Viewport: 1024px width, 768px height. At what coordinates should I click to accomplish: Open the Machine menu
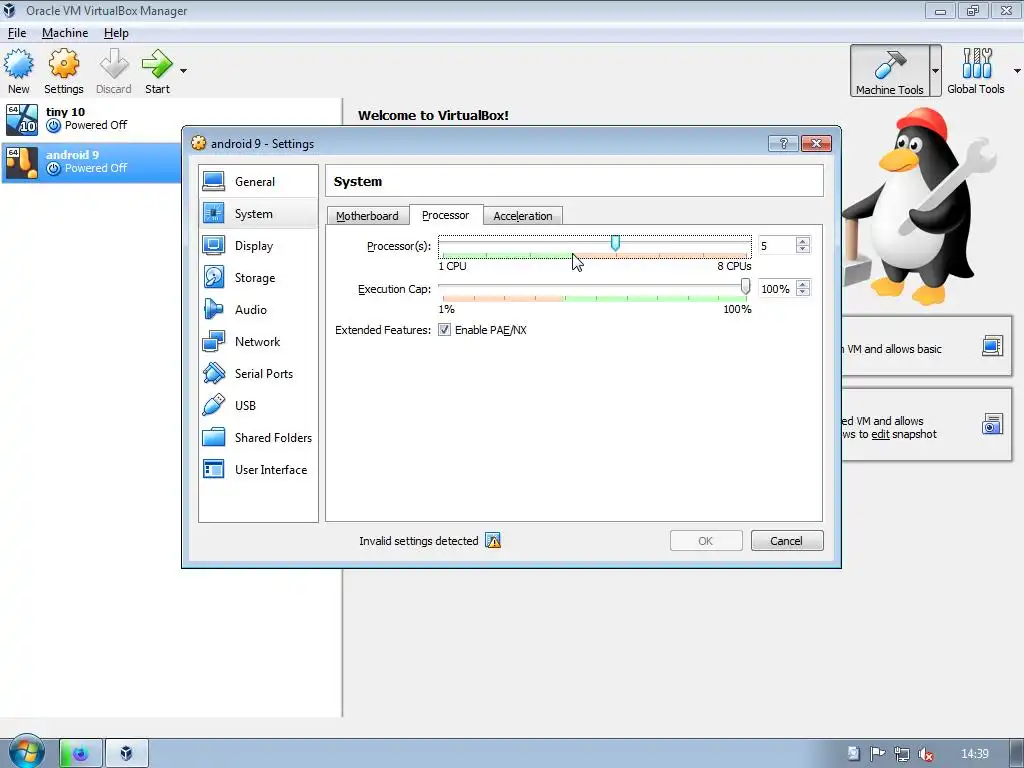click(x=65, y=33)
